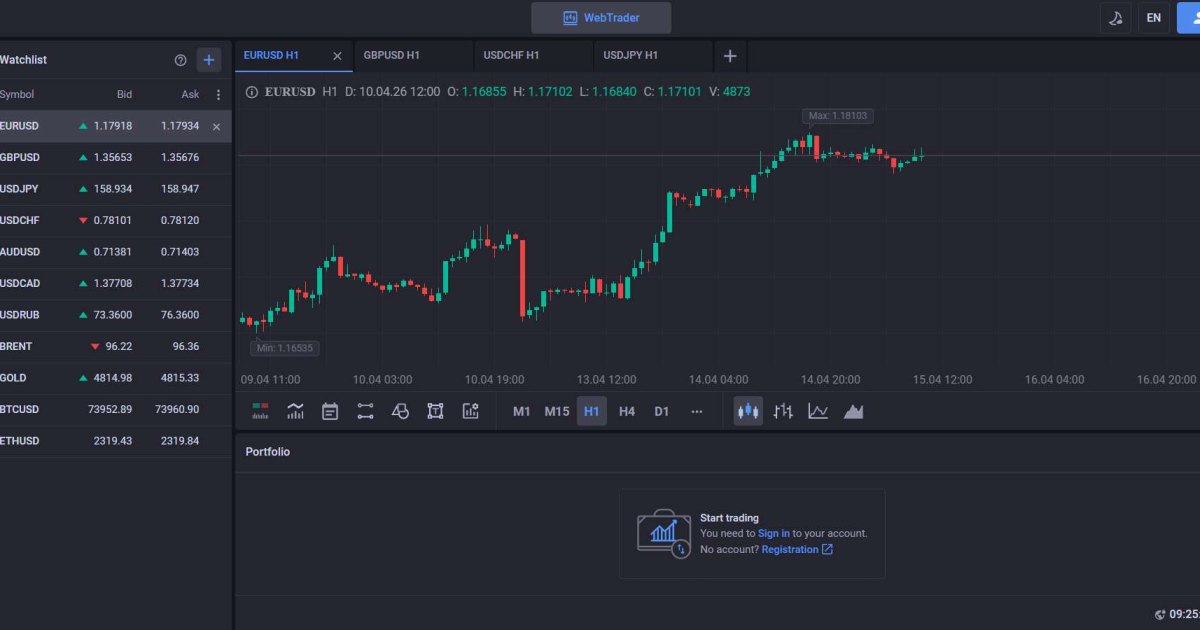Image resolution: width=1200 pixels, height=630 pixels.
Task: Select BTCUSD in the Watchlist
Action: (116, 409)
